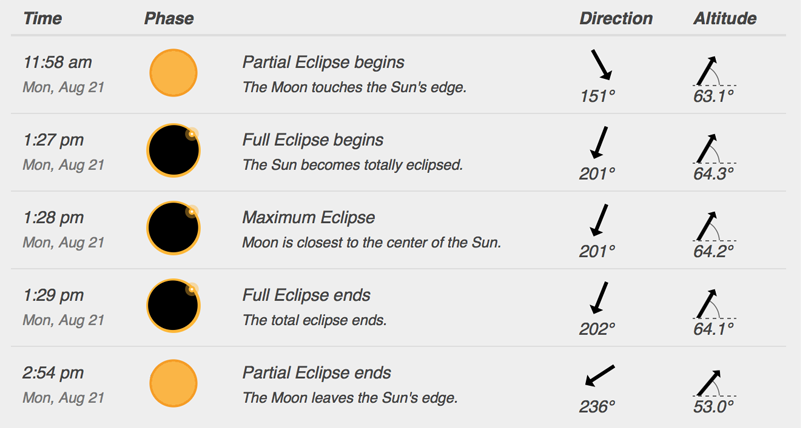Click the Partial Eclipse ends title
Viewport: 801px width, 428px height.
[316, 373]
